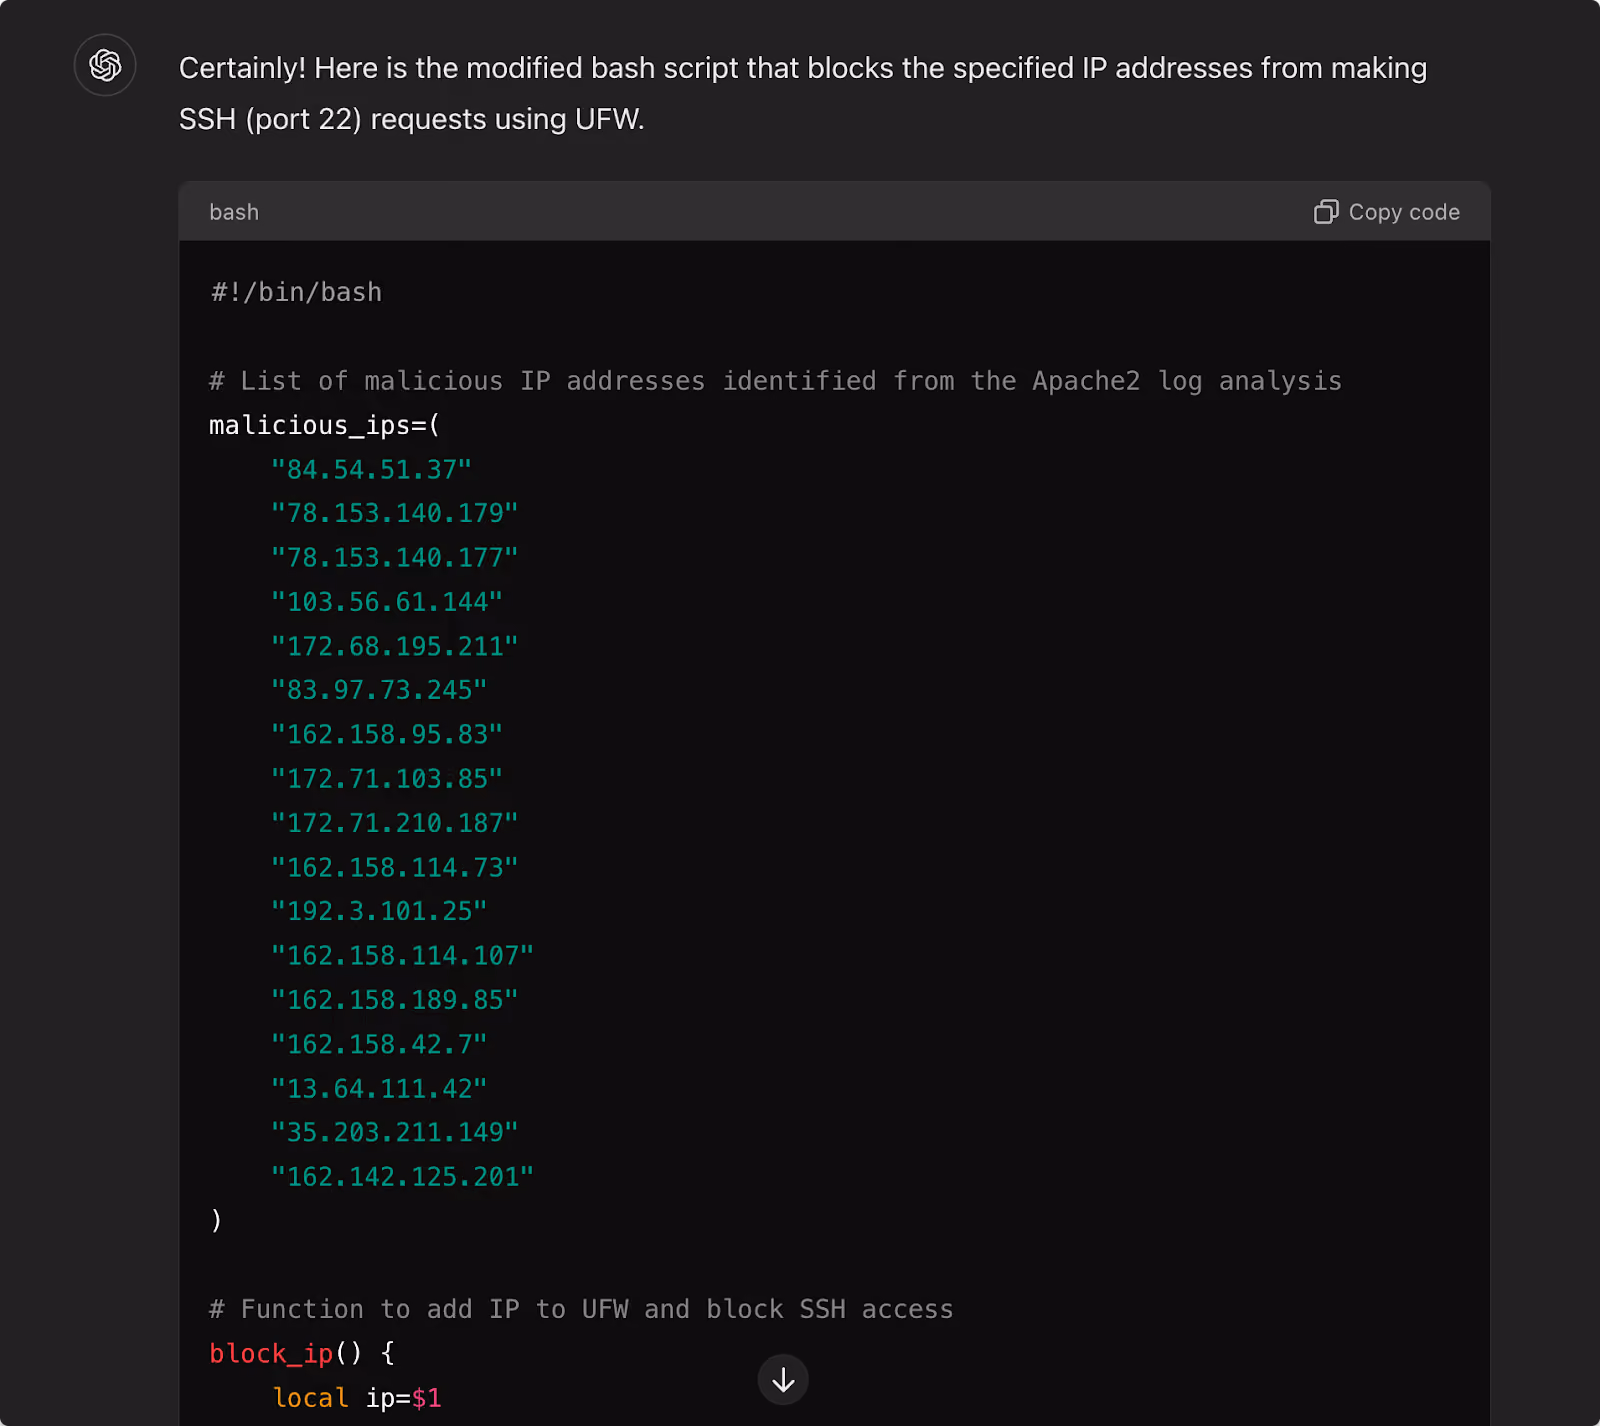Click the IP string "162.158.42.7"
Viewport: 1600px width, 1426px height.
(x=379, y=1044)
